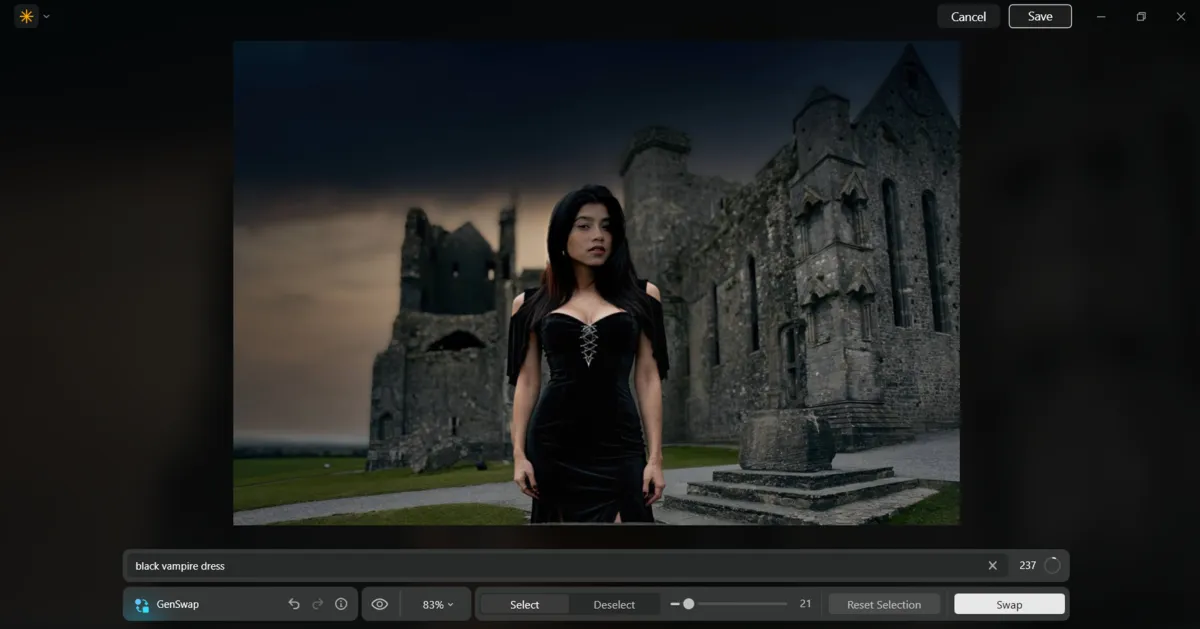The image size is (1200, 629).
Task: Open the 83% zoom level dropdown
Action: point(436,604)
